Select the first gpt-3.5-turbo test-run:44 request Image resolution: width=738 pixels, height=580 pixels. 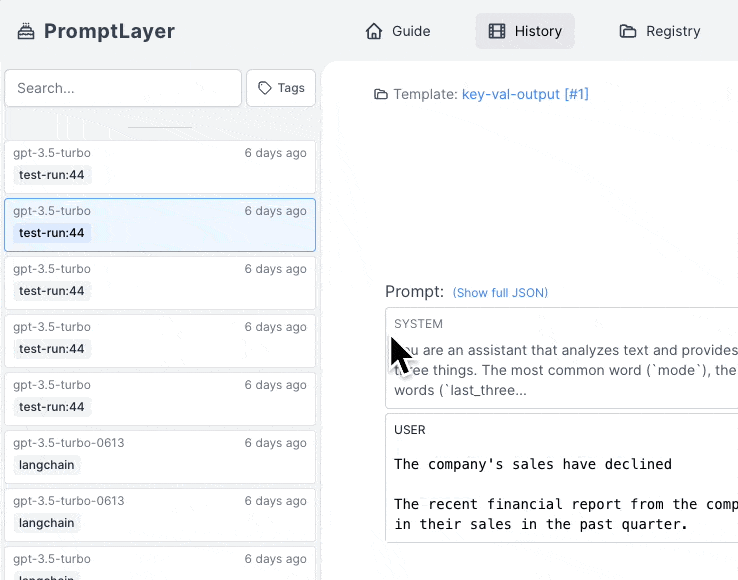click(x=160, y=167)
